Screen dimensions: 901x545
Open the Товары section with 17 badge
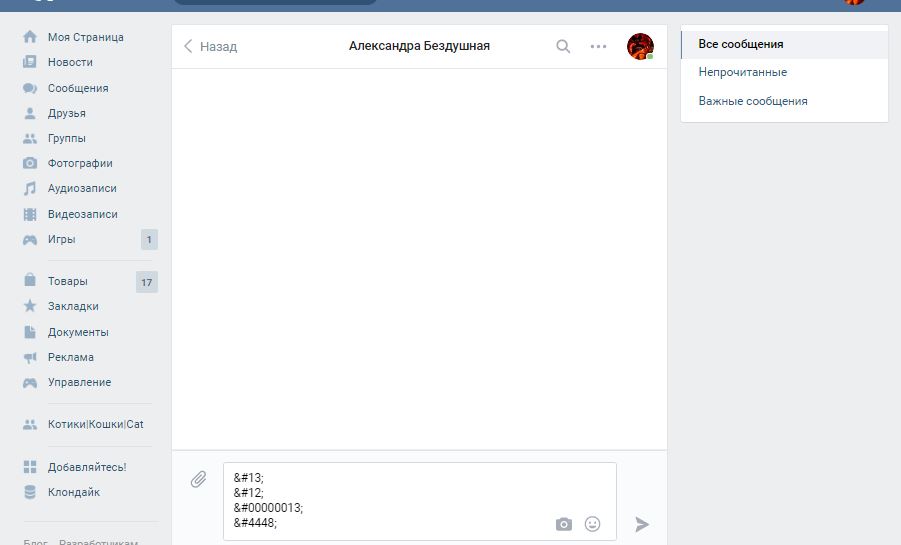coord(67,281)
